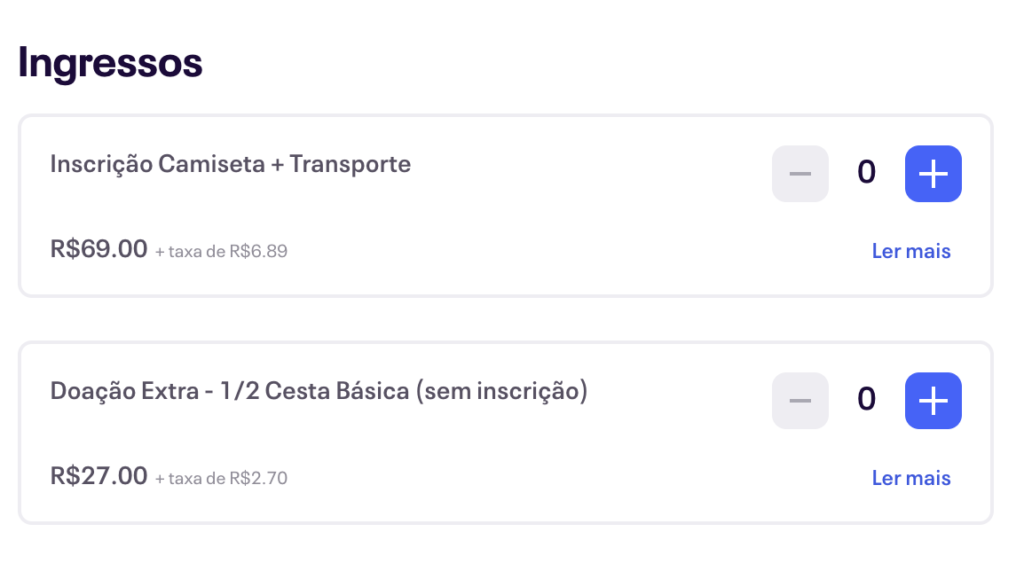Select the quantity value for Doação Extra
The height and width of the screenshot is (571, 1024).
(x=866, y=400)
